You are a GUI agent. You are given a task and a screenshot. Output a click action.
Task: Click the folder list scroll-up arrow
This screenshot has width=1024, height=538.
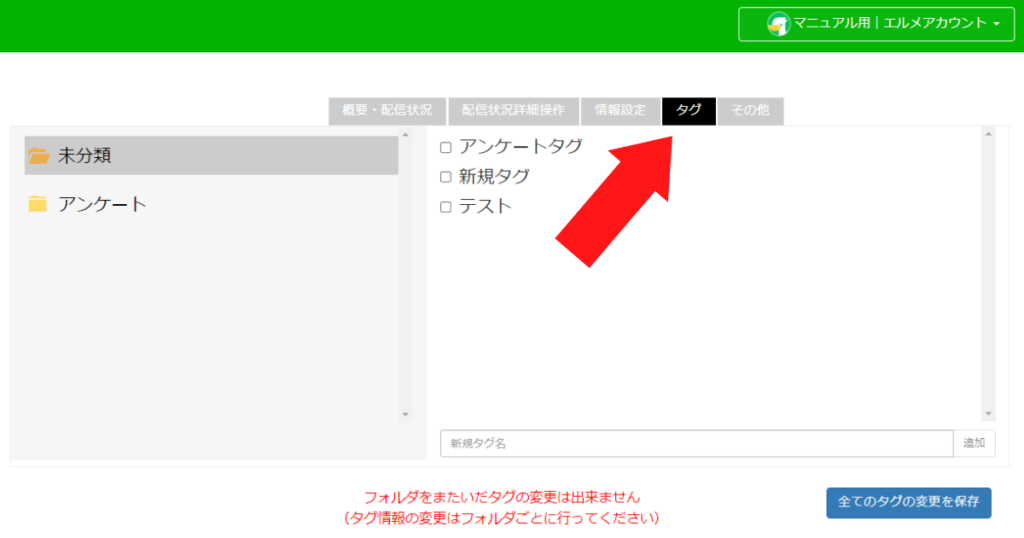[406, 134]
